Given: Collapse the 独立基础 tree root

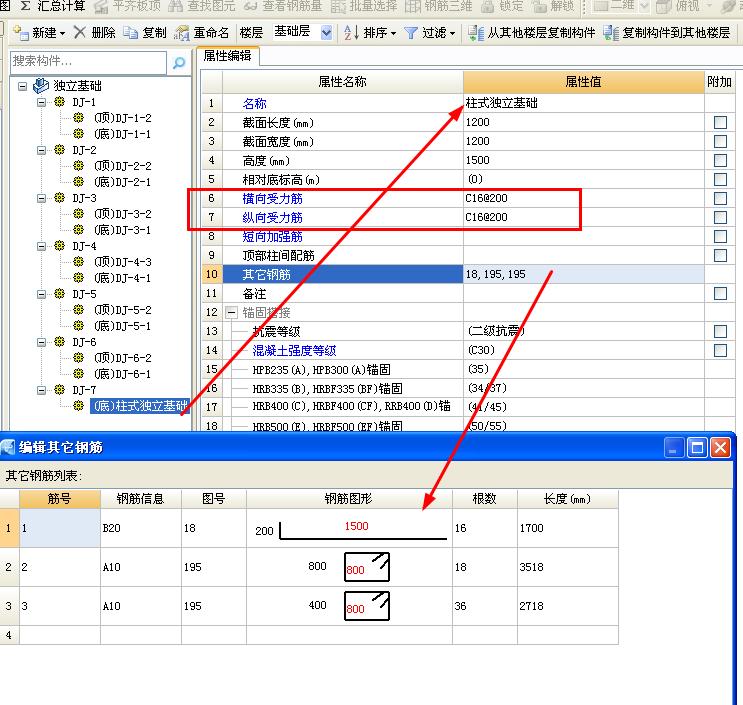Looking at the screenshot, I should pyautogui.click(x=22, y=86).
